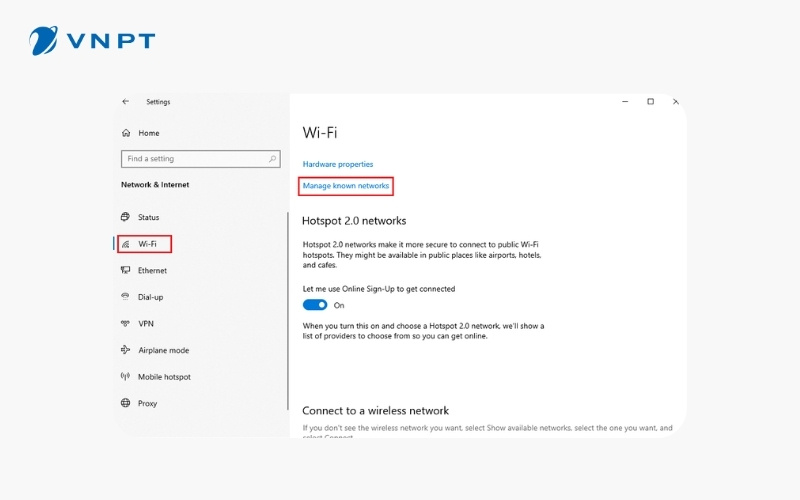
Task: Open the Ethernet settings page
Action: click(x=152, y=271)
